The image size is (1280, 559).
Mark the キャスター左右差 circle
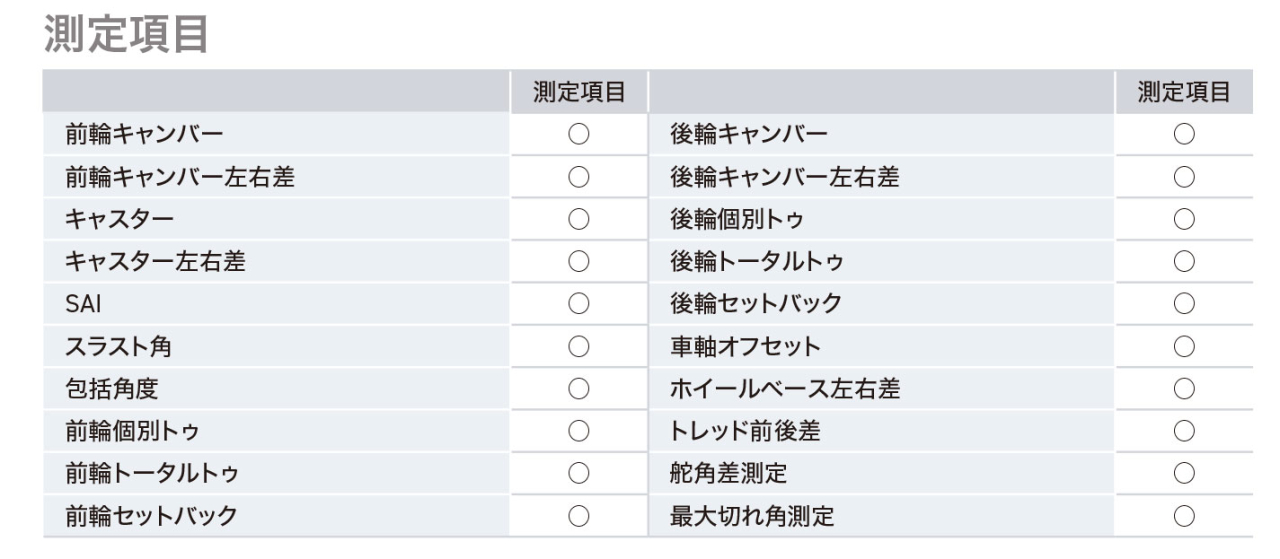point(579,262)
